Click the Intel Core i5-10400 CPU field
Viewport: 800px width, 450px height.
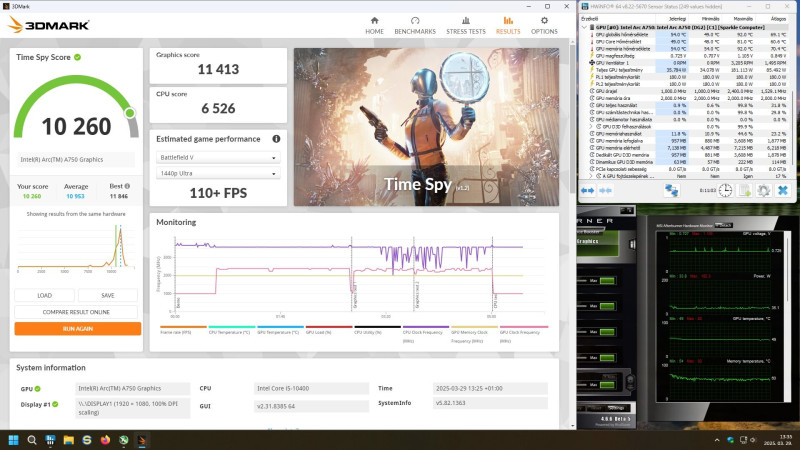311,388
